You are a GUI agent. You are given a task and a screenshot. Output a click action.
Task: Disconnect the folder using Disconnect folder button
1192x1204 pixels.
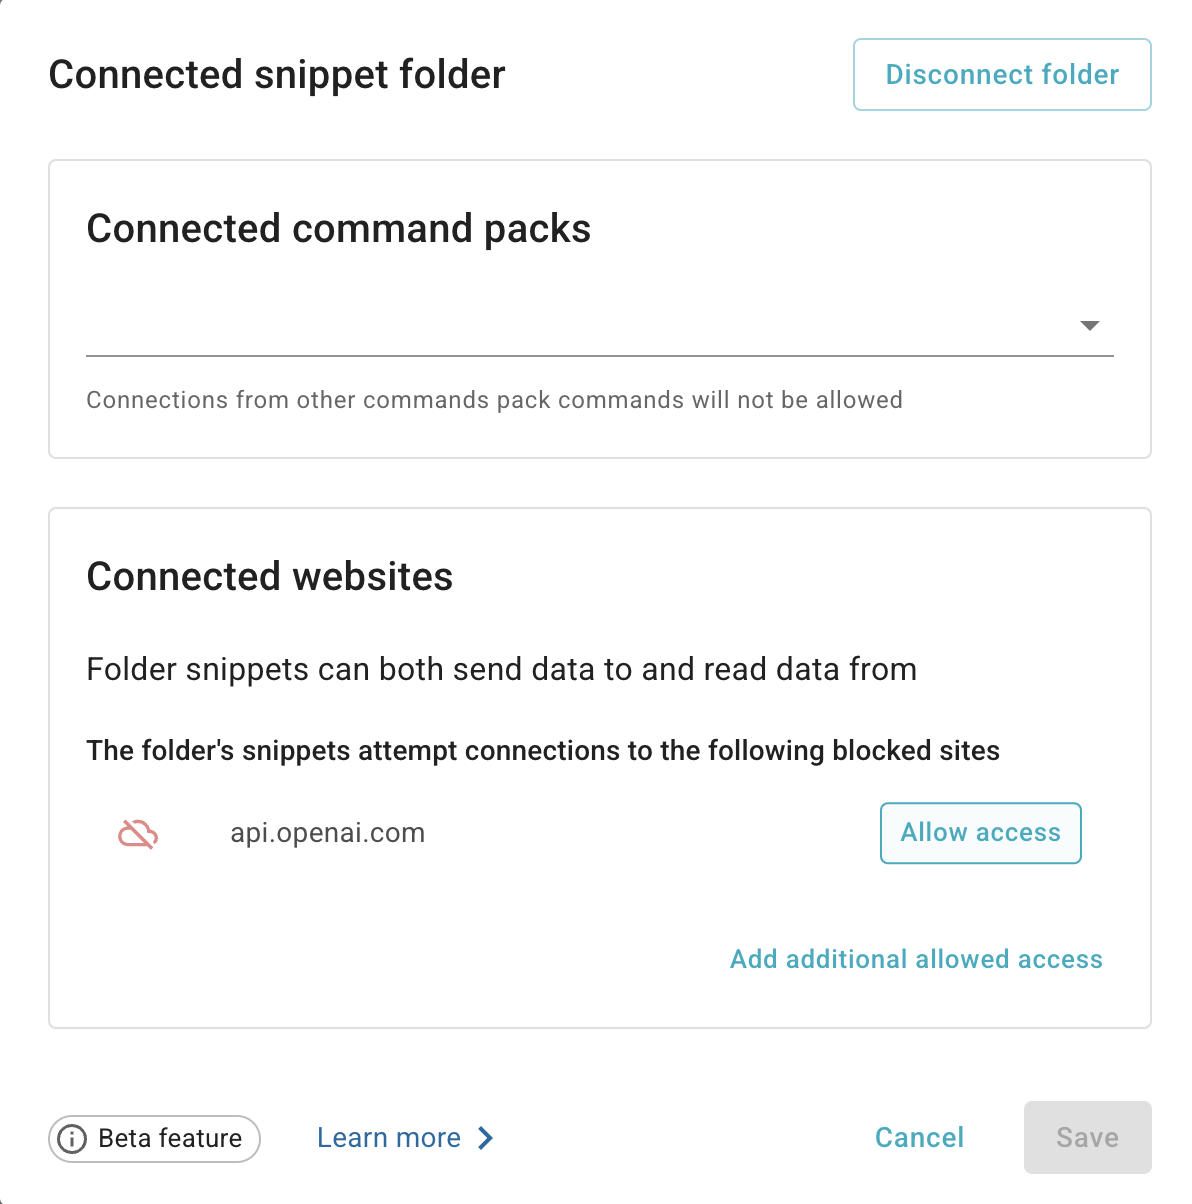(x=1002, y=75)
